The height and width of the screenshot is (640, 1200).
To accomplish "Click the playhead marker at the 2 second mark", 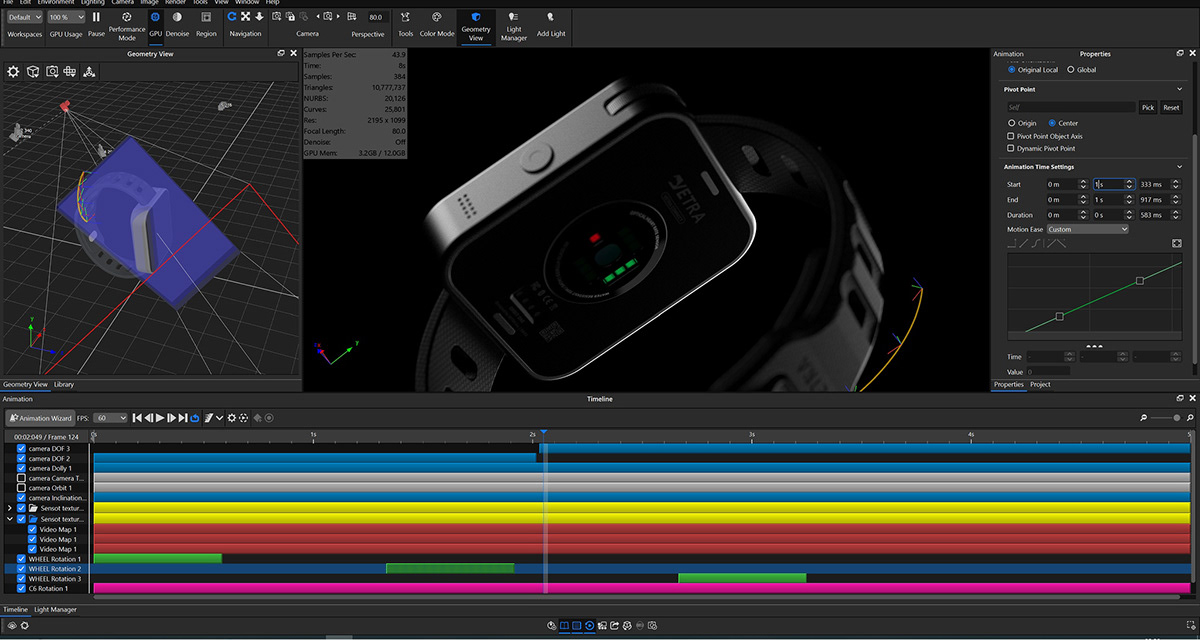I will [x=543, y=433].
